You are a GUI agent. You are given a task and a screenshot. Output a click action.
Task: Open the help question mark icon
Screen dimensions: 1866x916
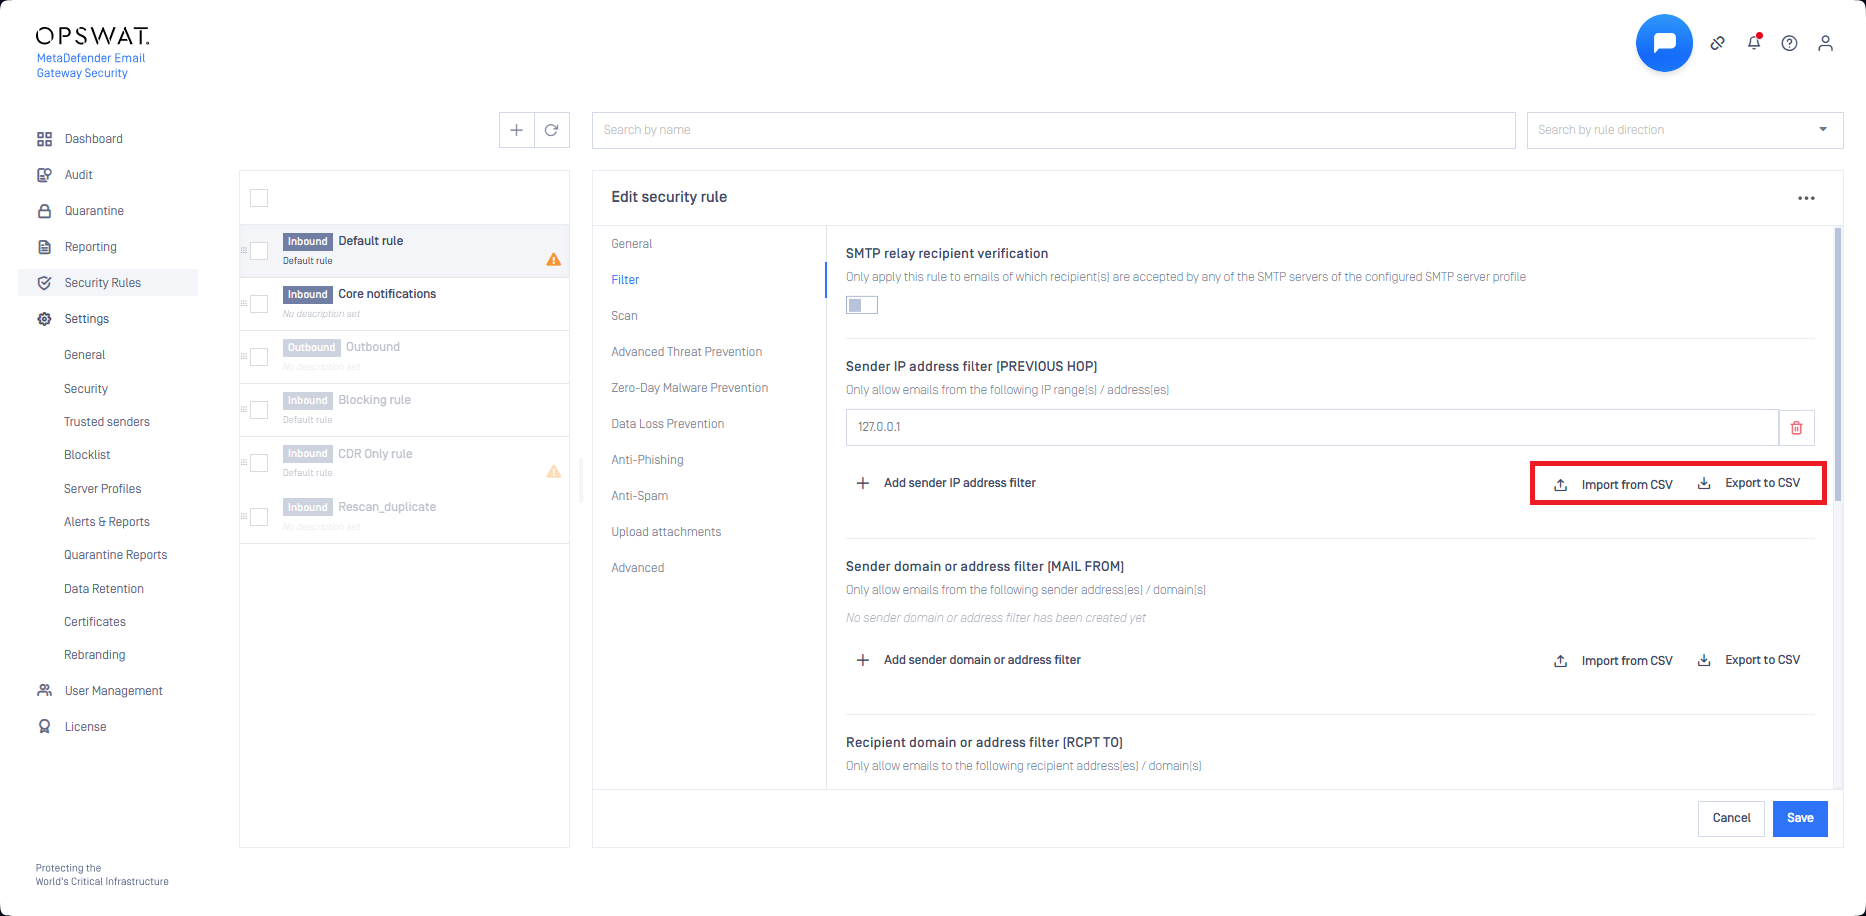1790,43
